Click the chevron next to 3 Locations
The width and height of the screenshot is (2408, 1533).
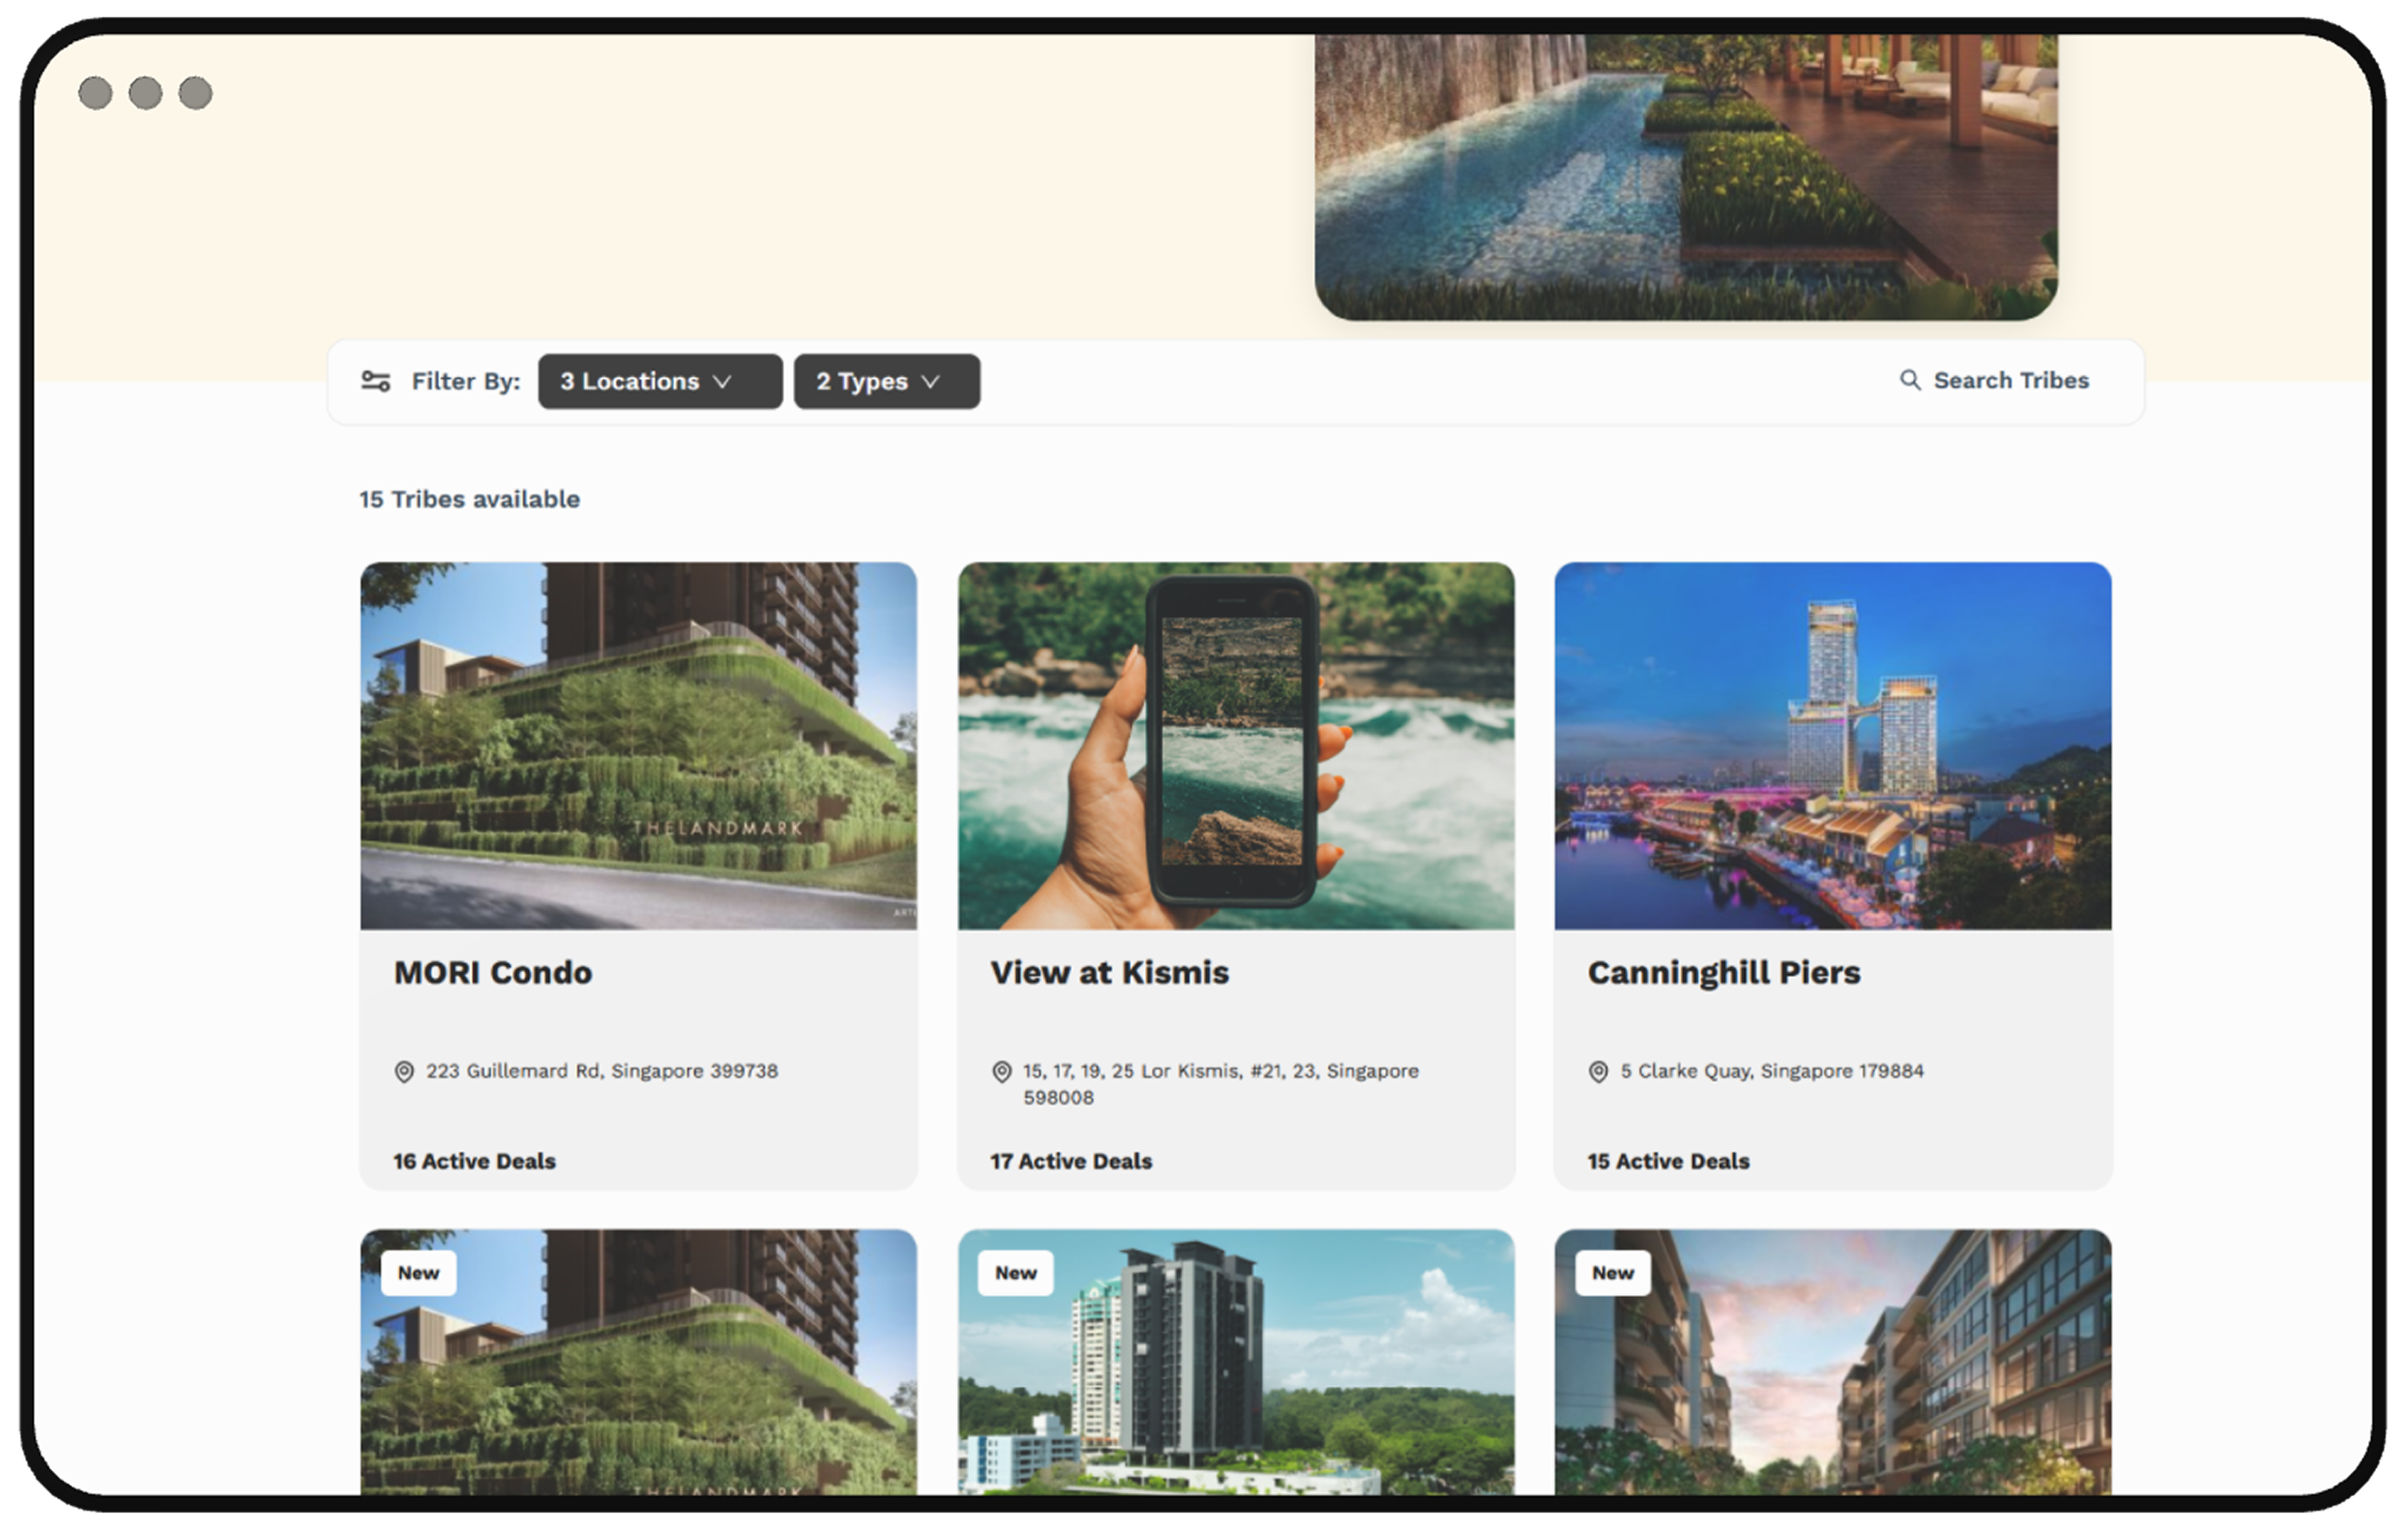pyautogui.click(x=722, y=382)
